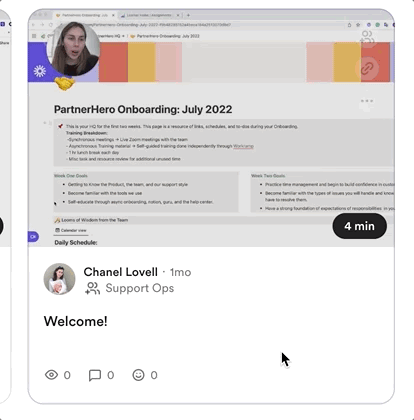
Task: Click the Welcome! video title
Action: click(x=76, y=321)
